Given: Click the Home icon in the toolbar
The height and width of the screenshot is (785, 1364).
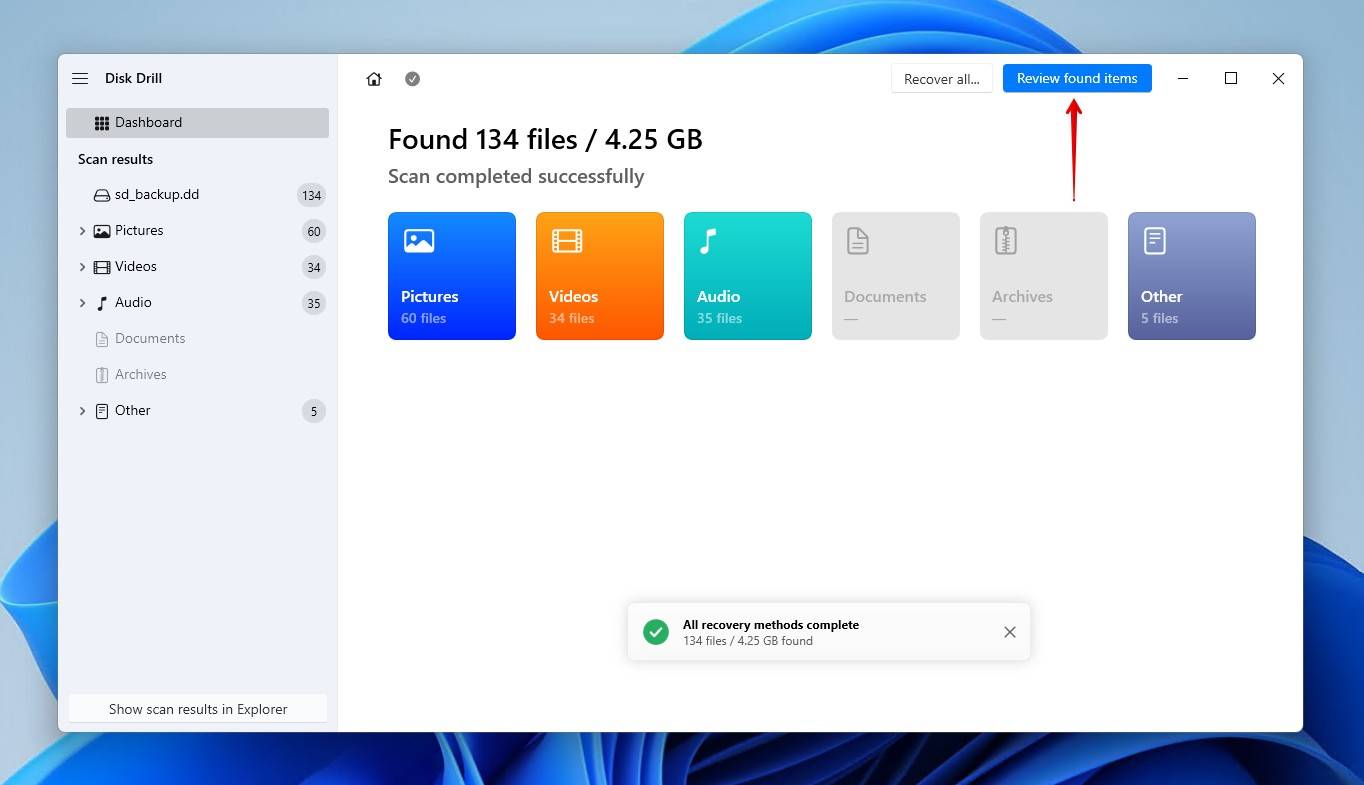Looking at the screenshot, I should click(374, 78).
